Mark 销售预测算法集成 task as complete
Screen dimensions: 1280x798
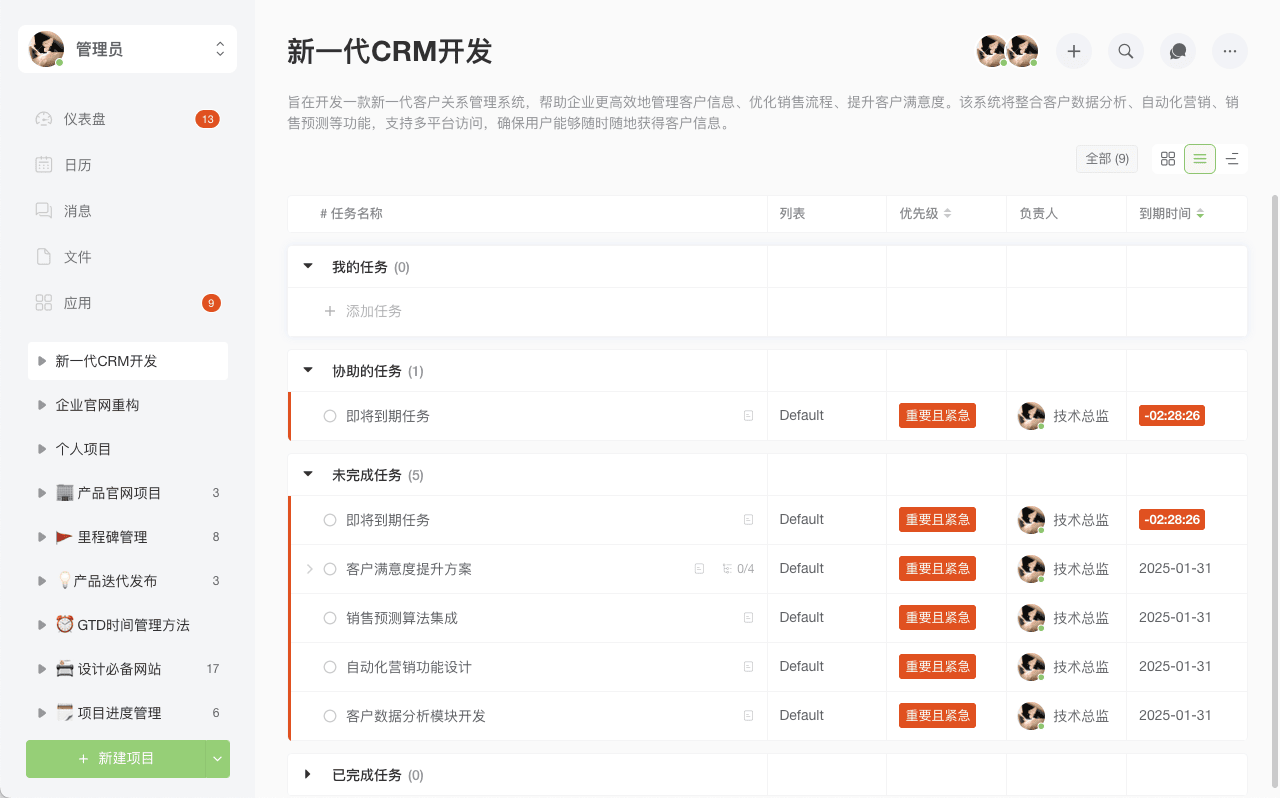pyautogui.click(x=330, y=618)
